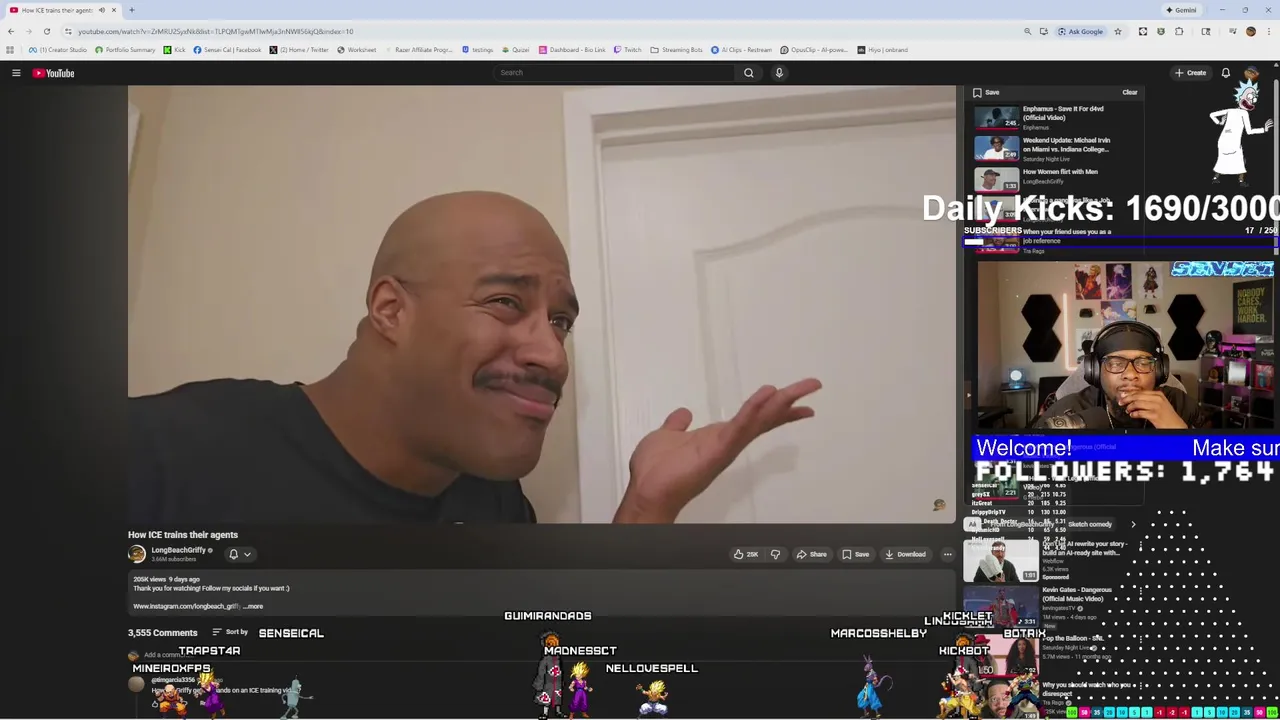
Task: Open the Chrome extensions puzzle icon
Action: (x=1179, y=31)
